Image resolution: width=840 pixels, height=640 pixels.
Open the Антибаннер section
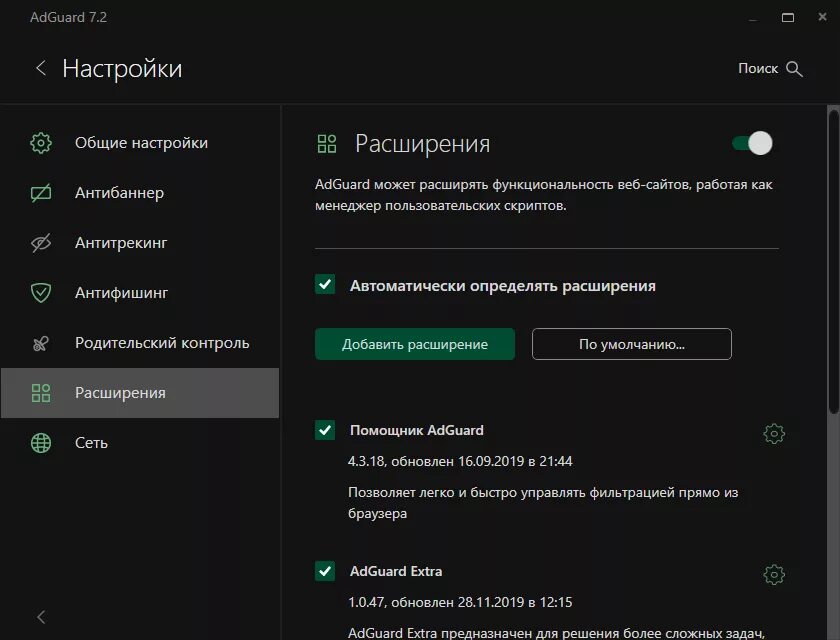[x=140, y=193]
